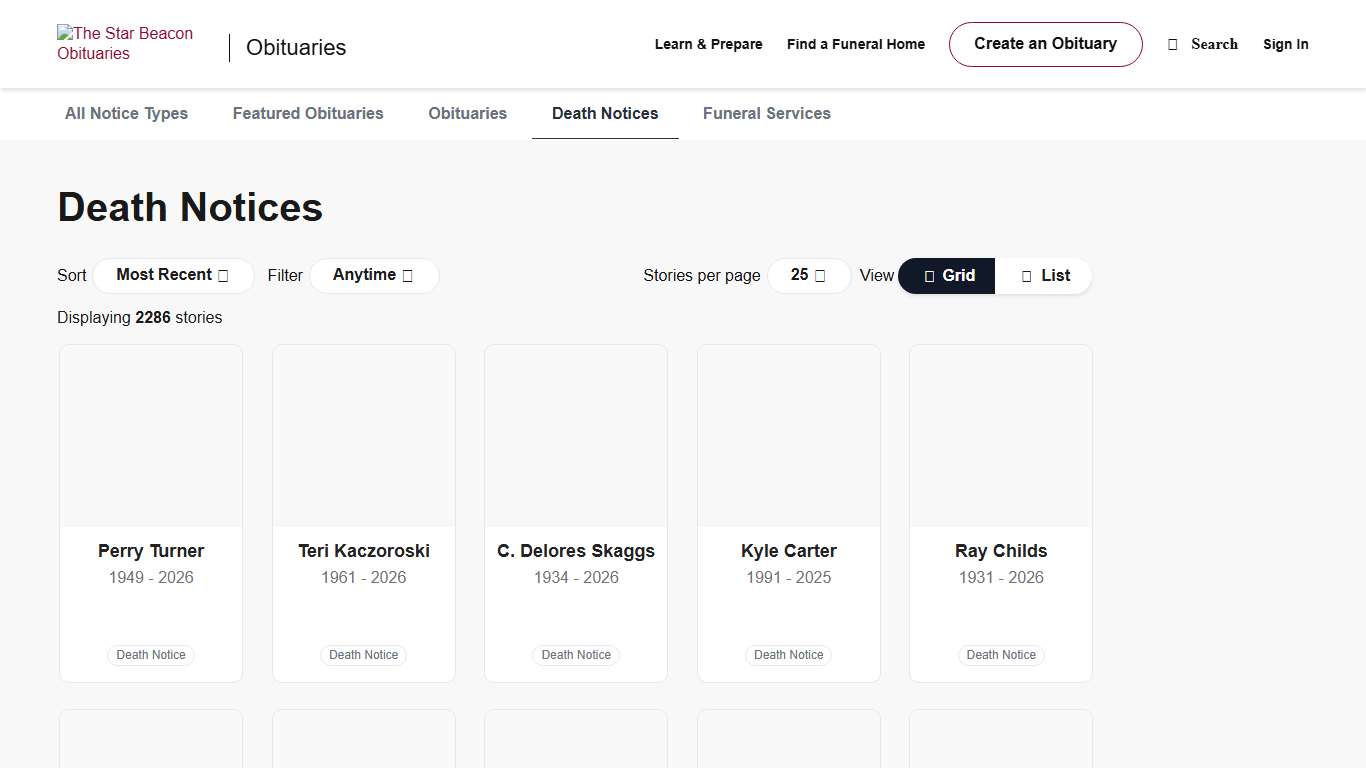1366x768 pixels.
Task: Open Perry Turner's photo thumbnail
Action: pos(151,436)
